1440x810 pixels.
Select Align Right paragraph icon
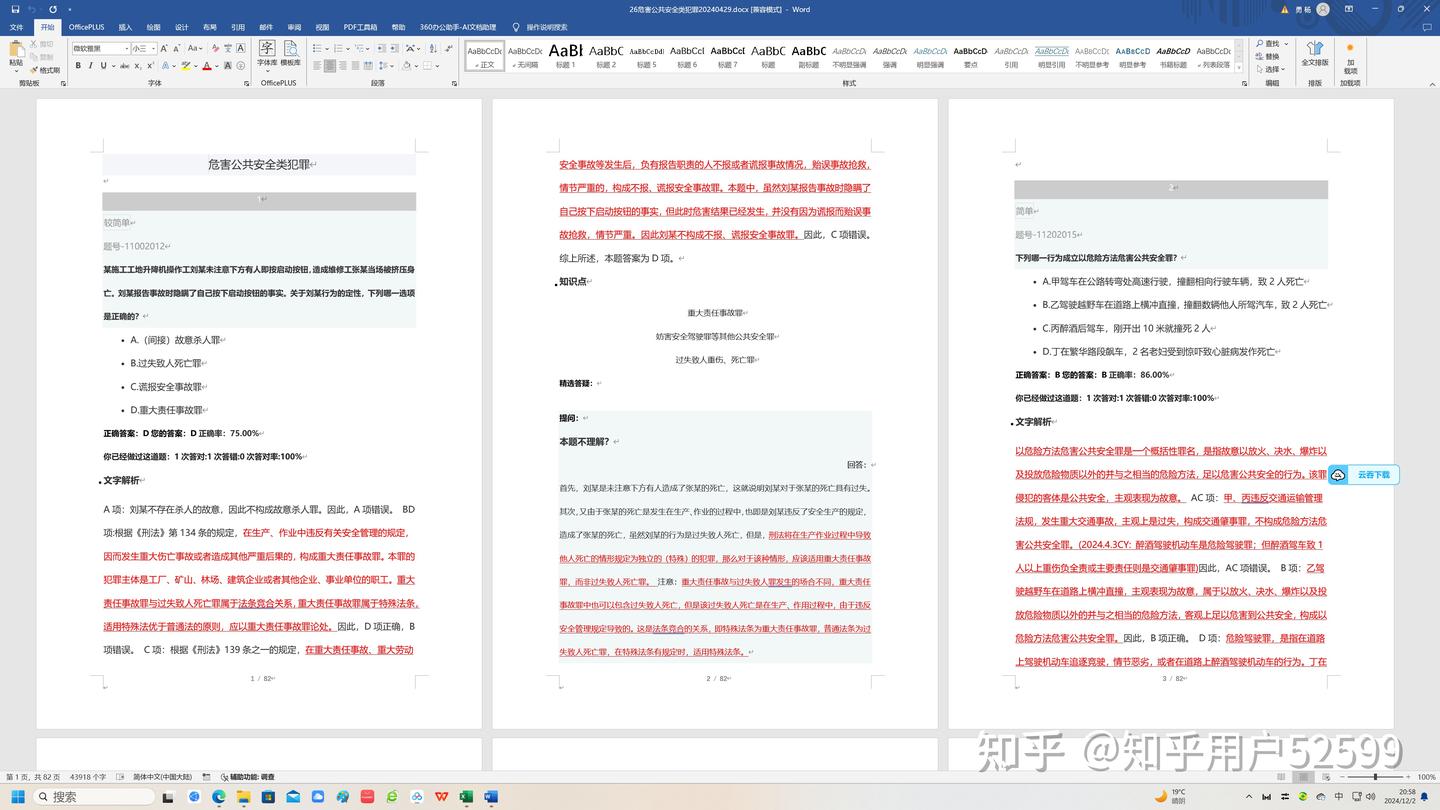(x=343, y=66)
